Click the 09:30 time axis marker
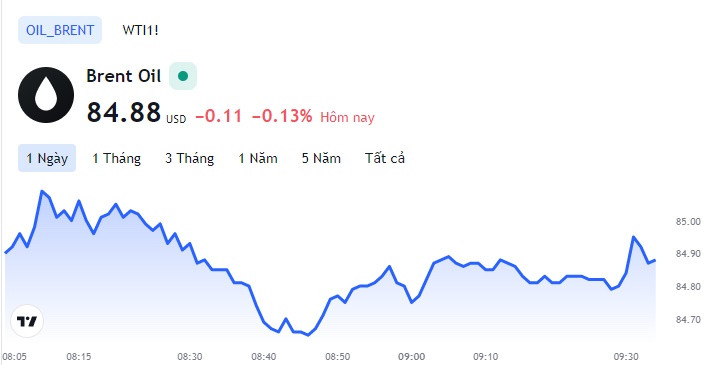The width and height of the screenshot is (707, 365). [626, 357]
